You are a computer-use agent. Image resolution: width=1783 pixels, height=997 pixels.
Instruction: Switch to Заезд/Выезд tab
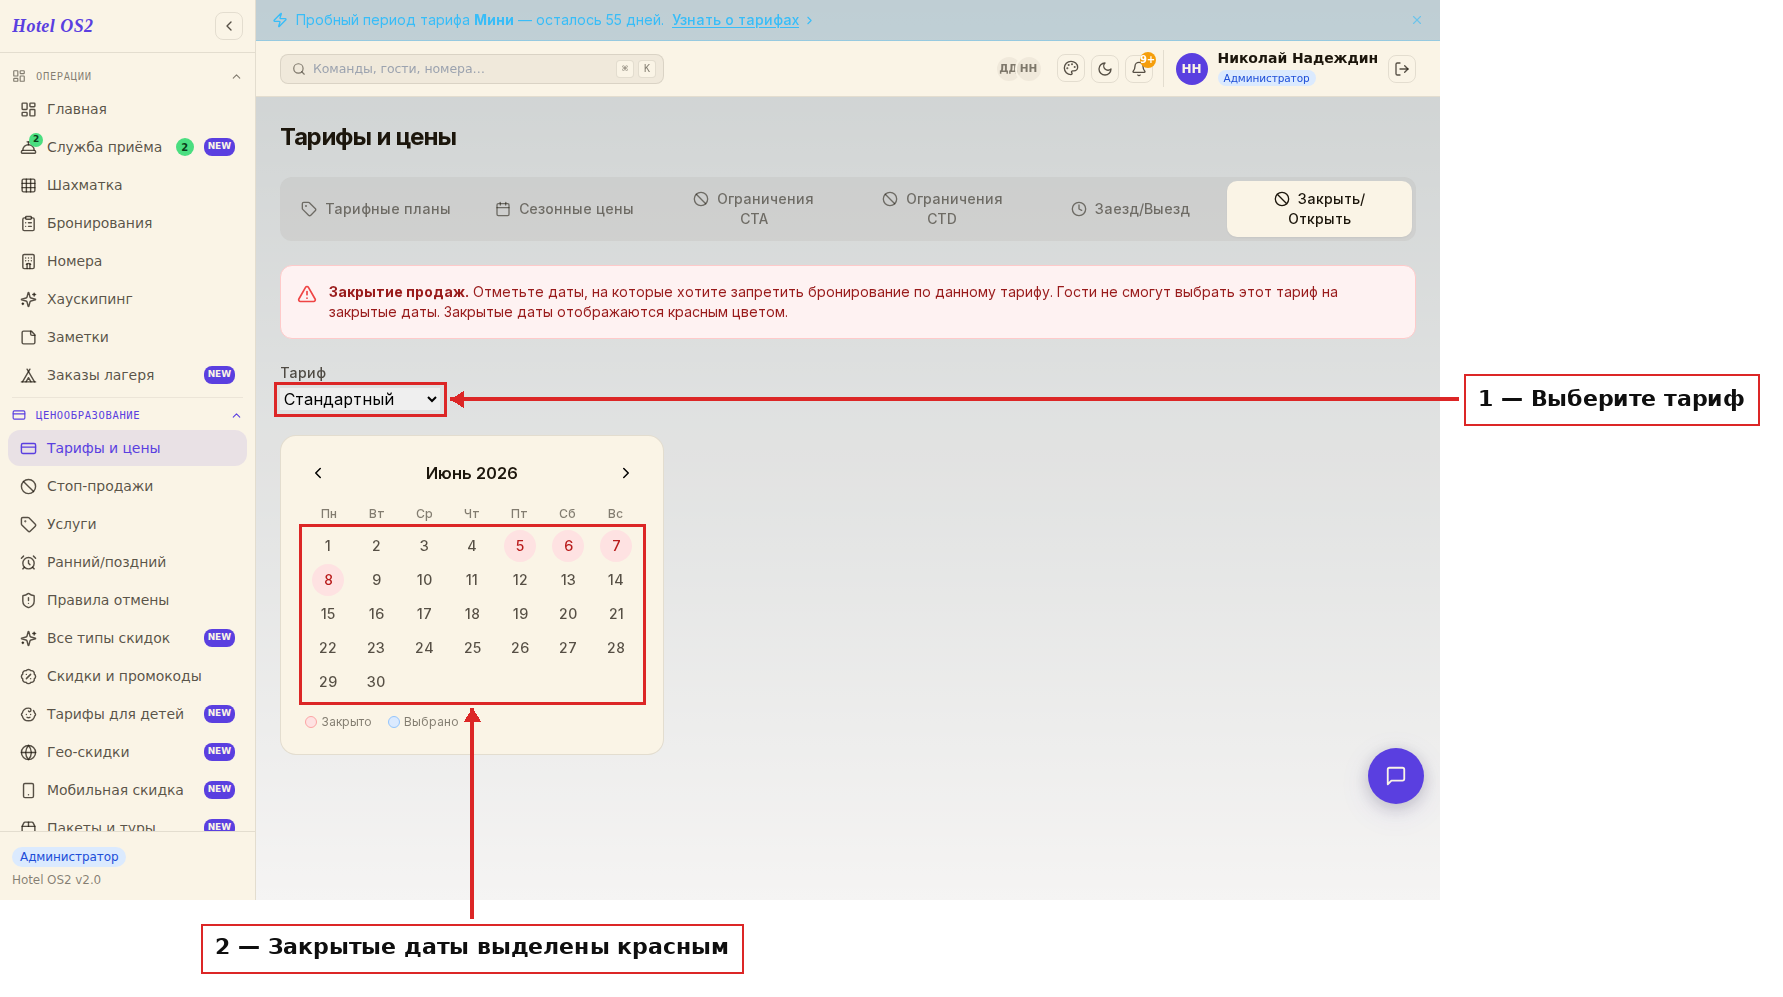pyautogui.click(x=1131, y=209)
